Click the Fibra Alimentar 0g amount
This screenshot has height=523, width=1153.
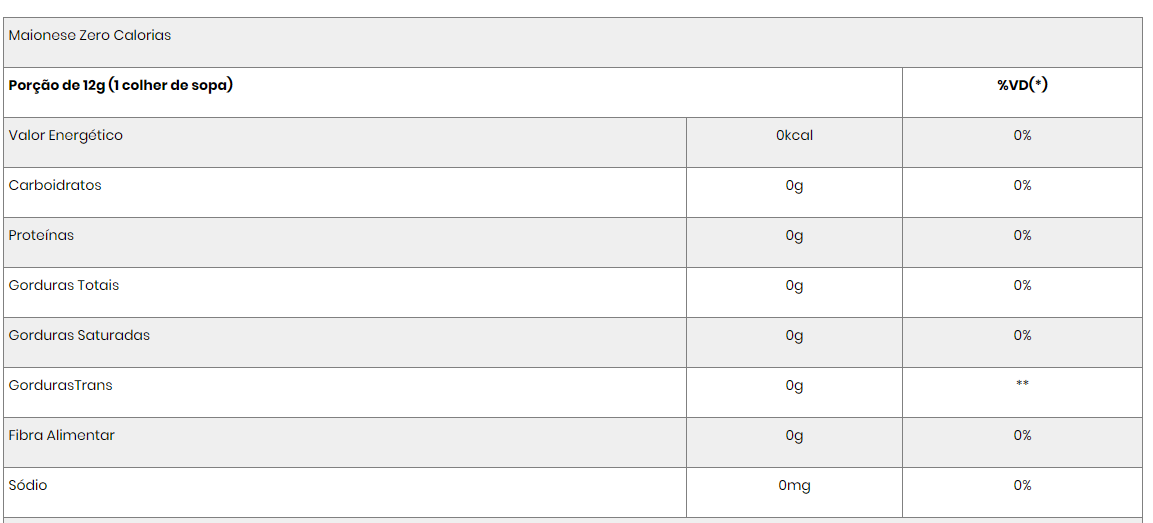pyautogui.click(x=794, y=435)
